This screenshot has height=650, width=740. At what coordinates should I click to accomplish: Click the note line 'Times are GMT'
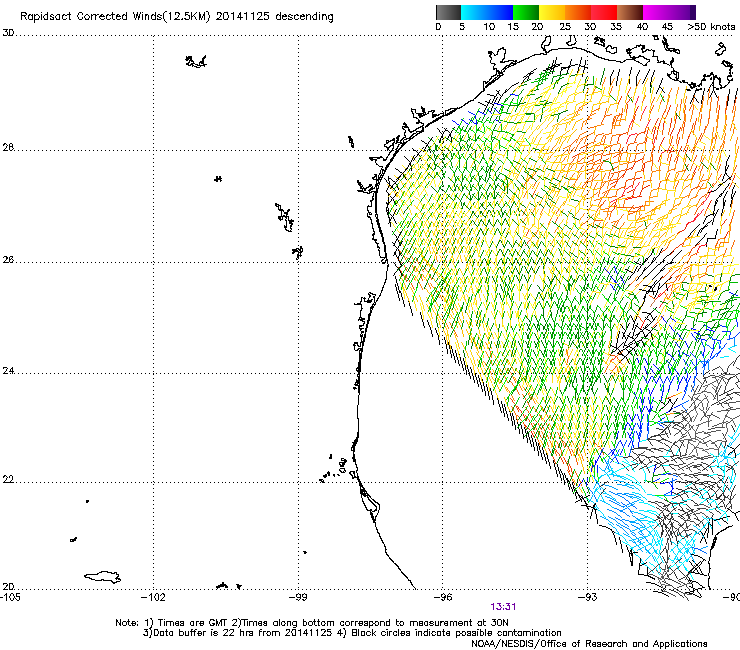[192, 623]
